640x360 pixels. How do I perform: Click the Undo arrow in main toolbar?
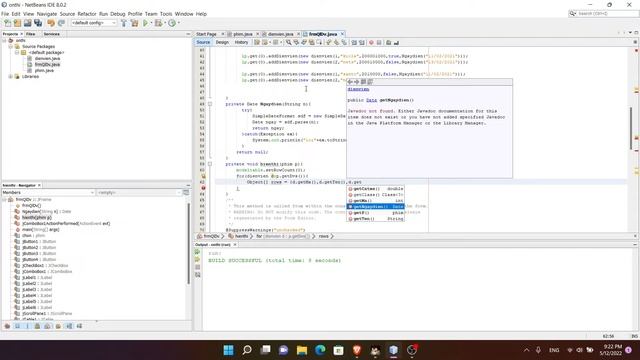coord(51,23)
